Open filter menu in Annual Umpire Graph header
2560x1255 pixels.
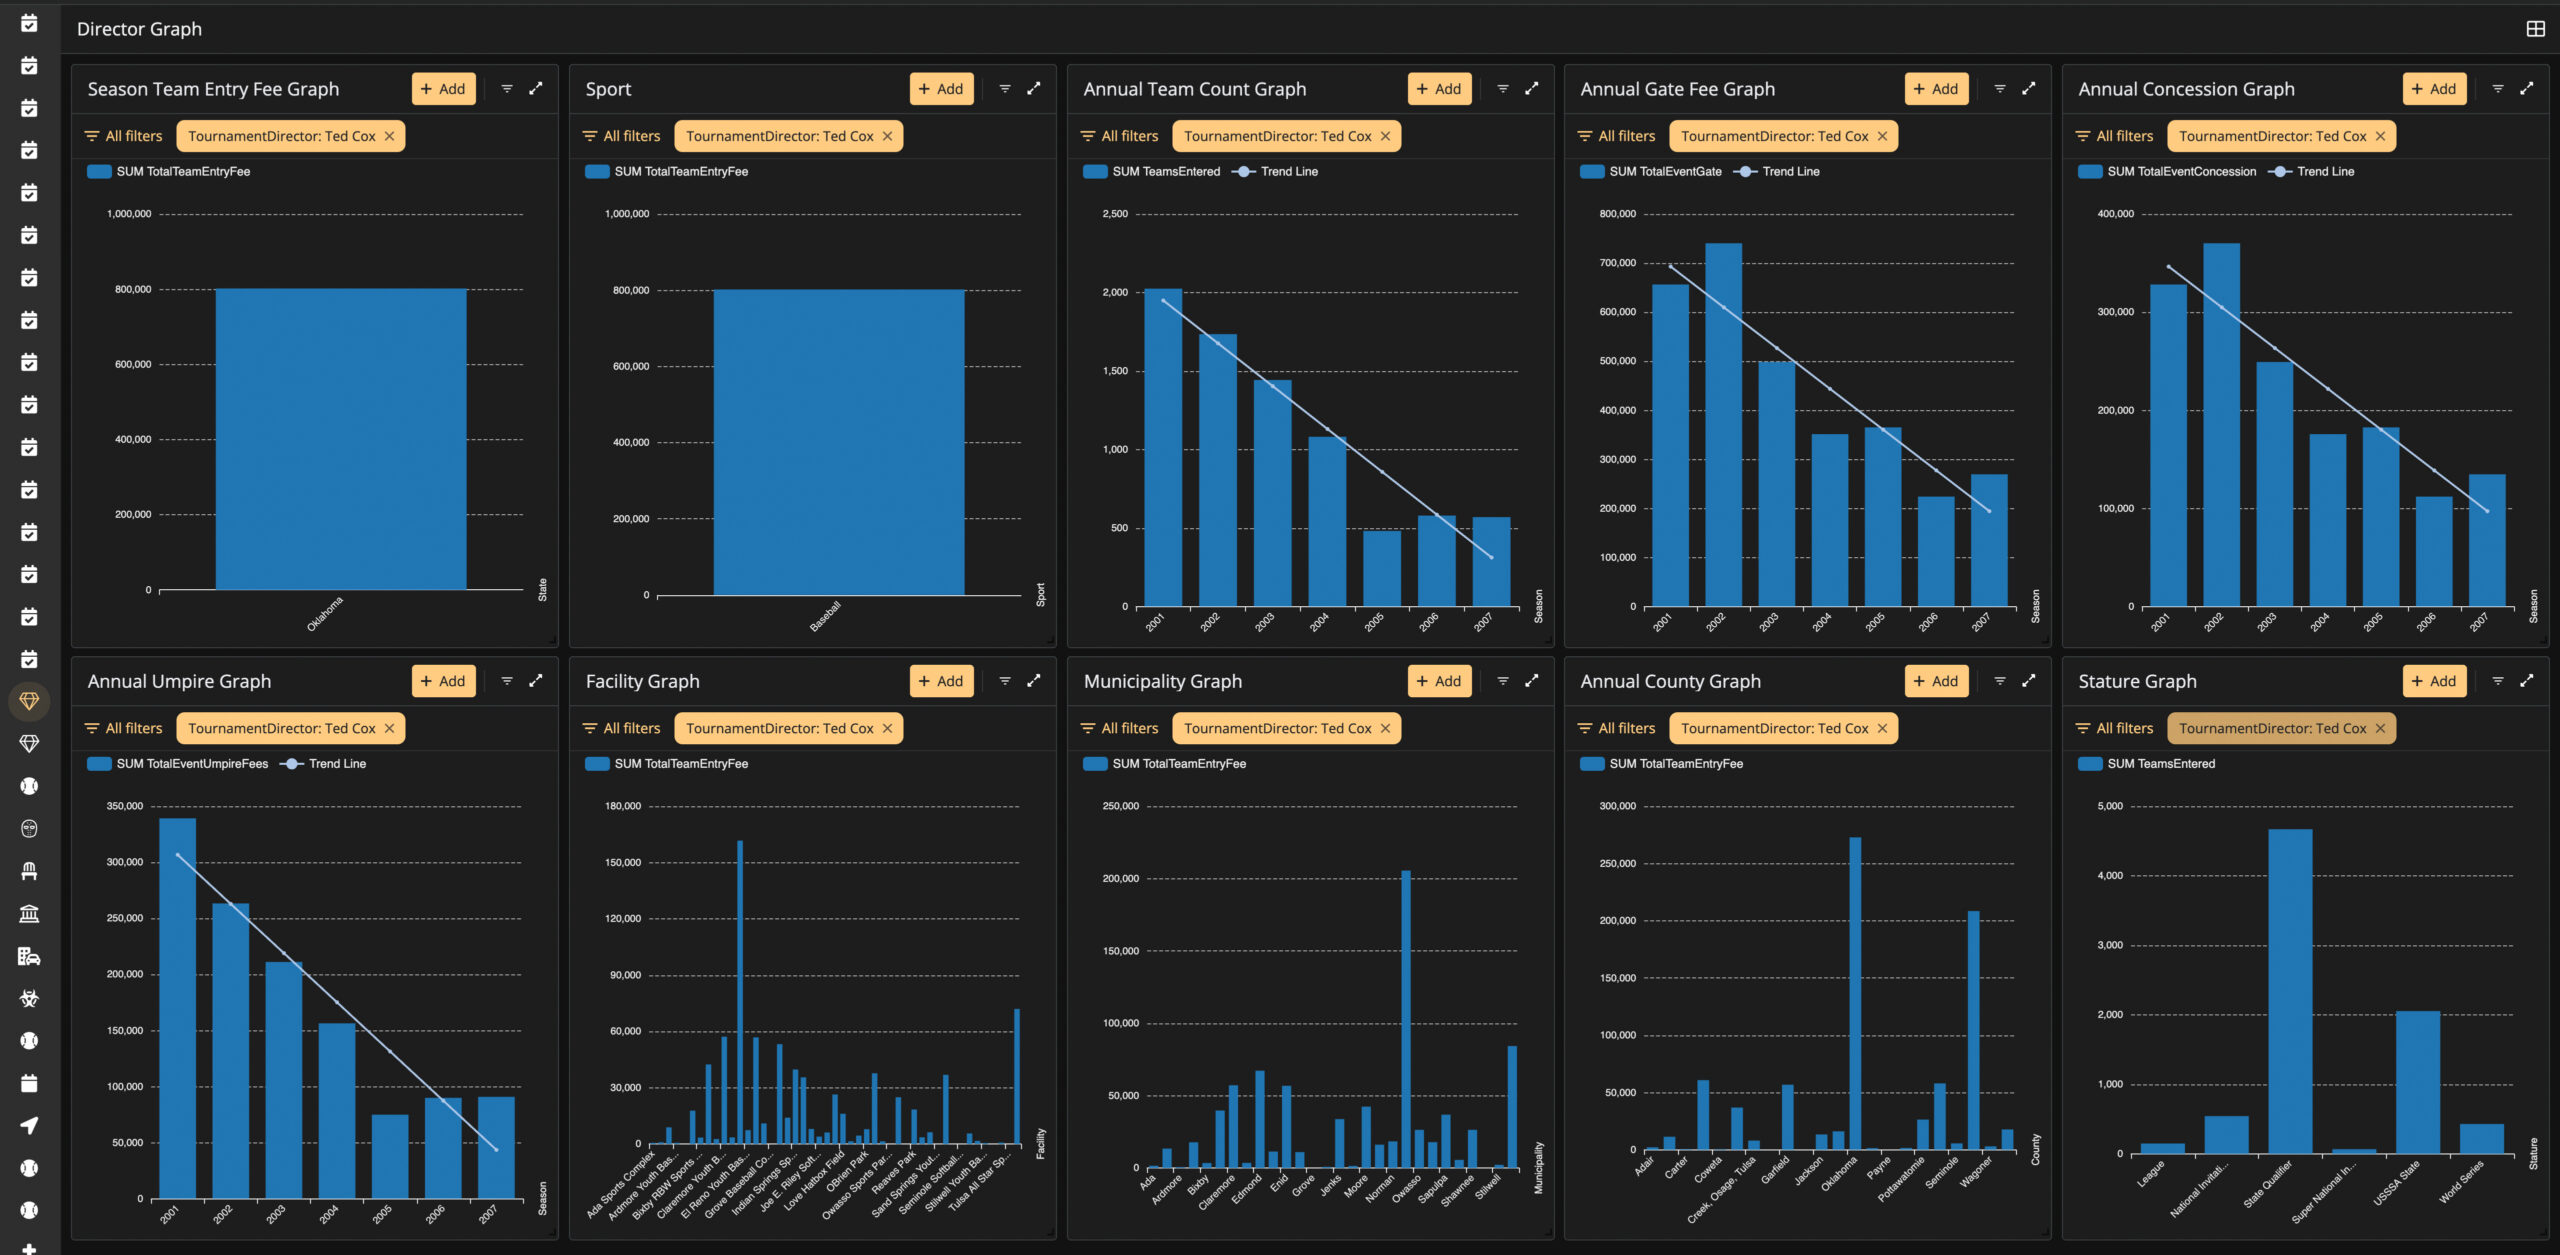click(x=507, y=681)
